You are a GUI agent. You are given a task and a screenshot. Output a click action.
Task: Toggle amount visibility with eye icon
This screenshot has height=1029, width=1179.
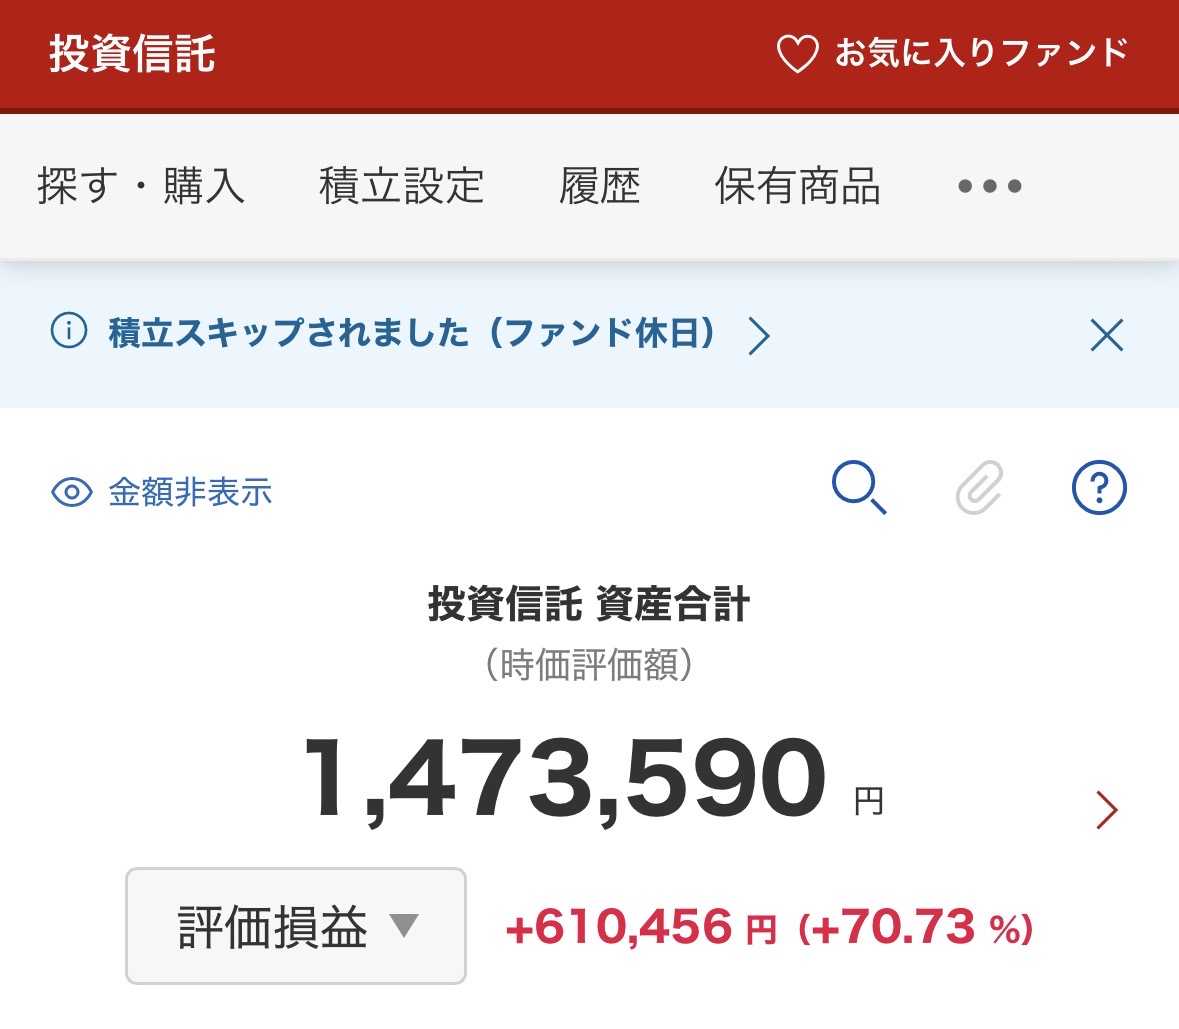click(71, 492)
